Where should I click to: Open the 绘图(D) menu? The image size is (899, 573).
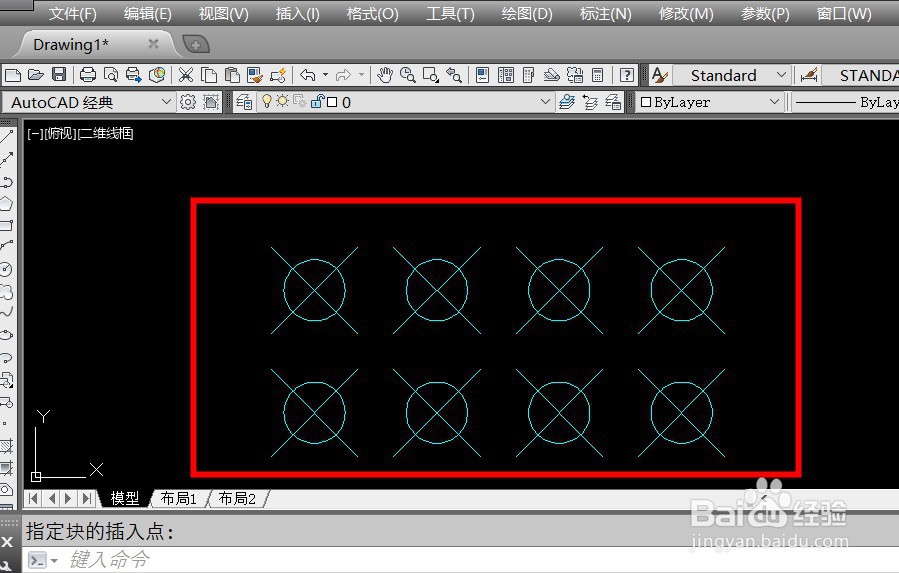pyautogui.click(x=527, y=13)
